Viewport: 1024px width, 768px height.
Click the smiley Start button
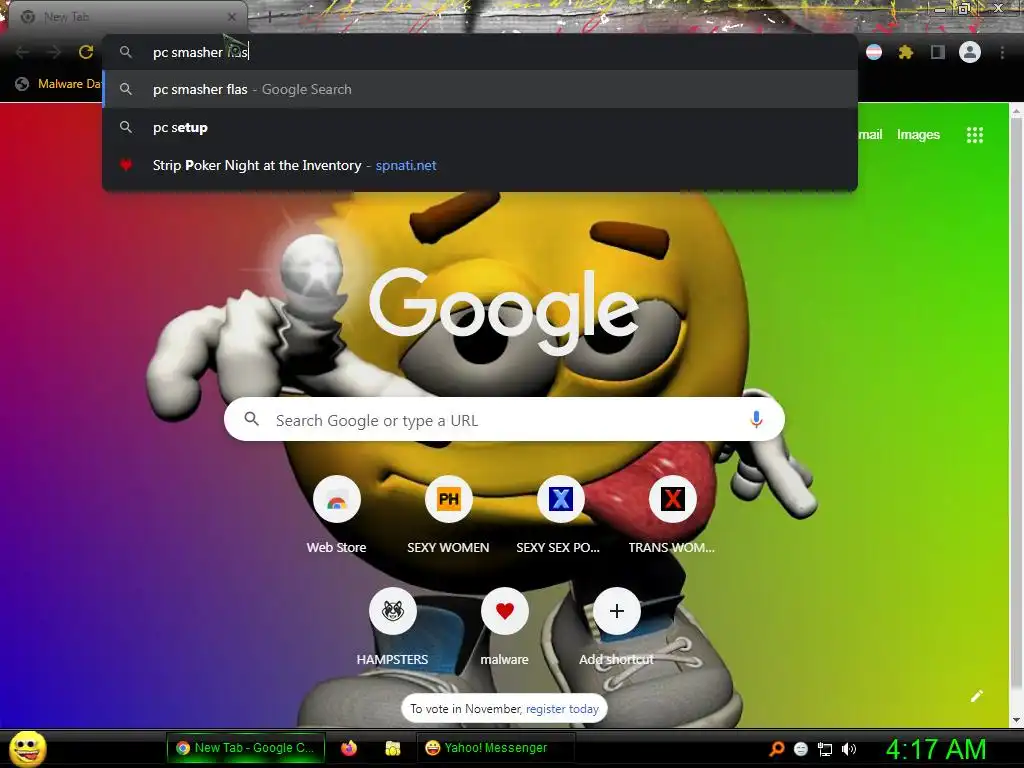(x=28, y=748)
